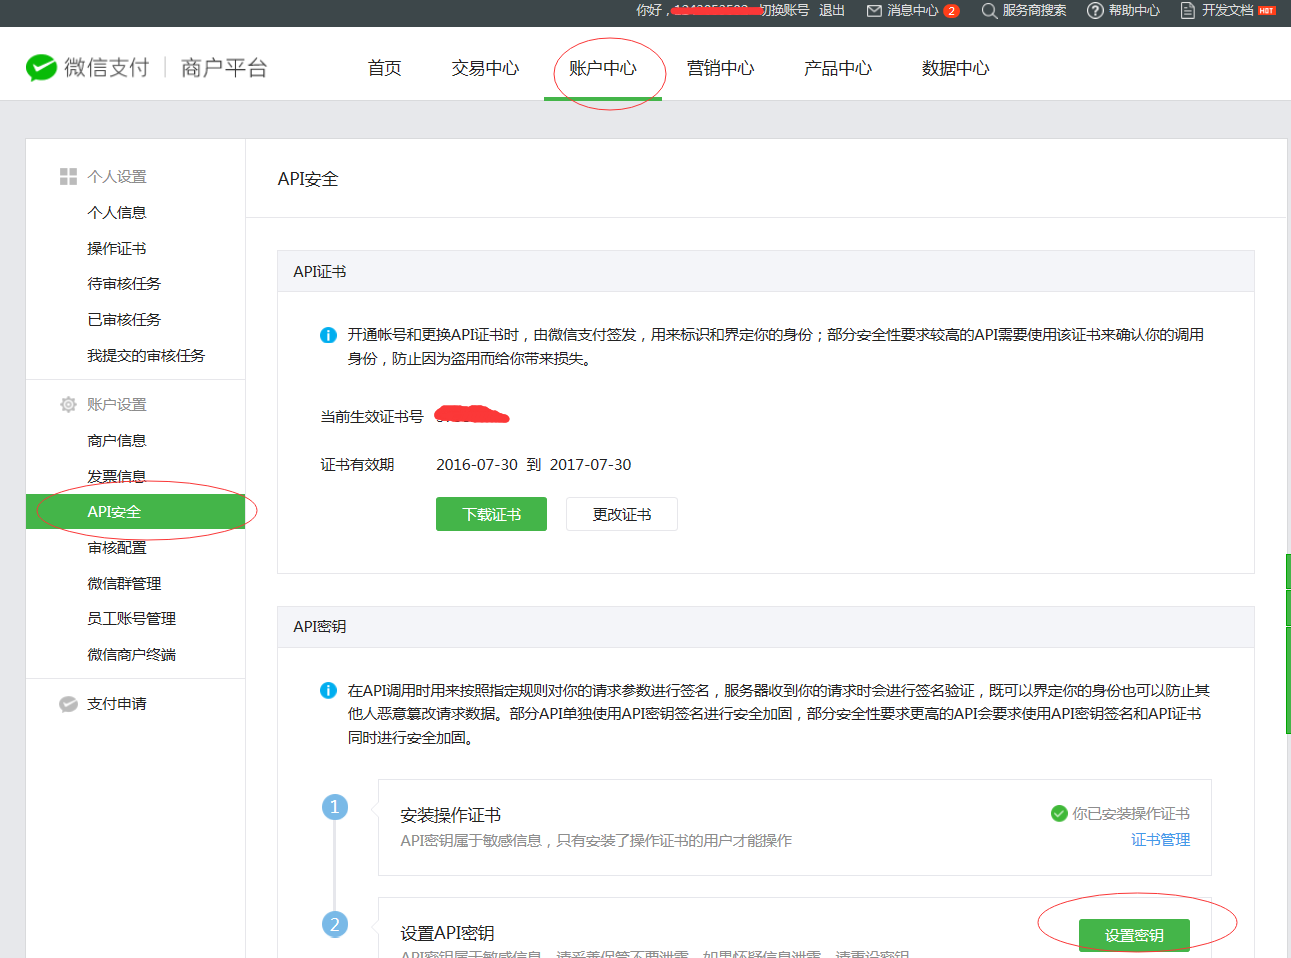Select 微信商户终端 in the sidebar

(x=131, y=655)
